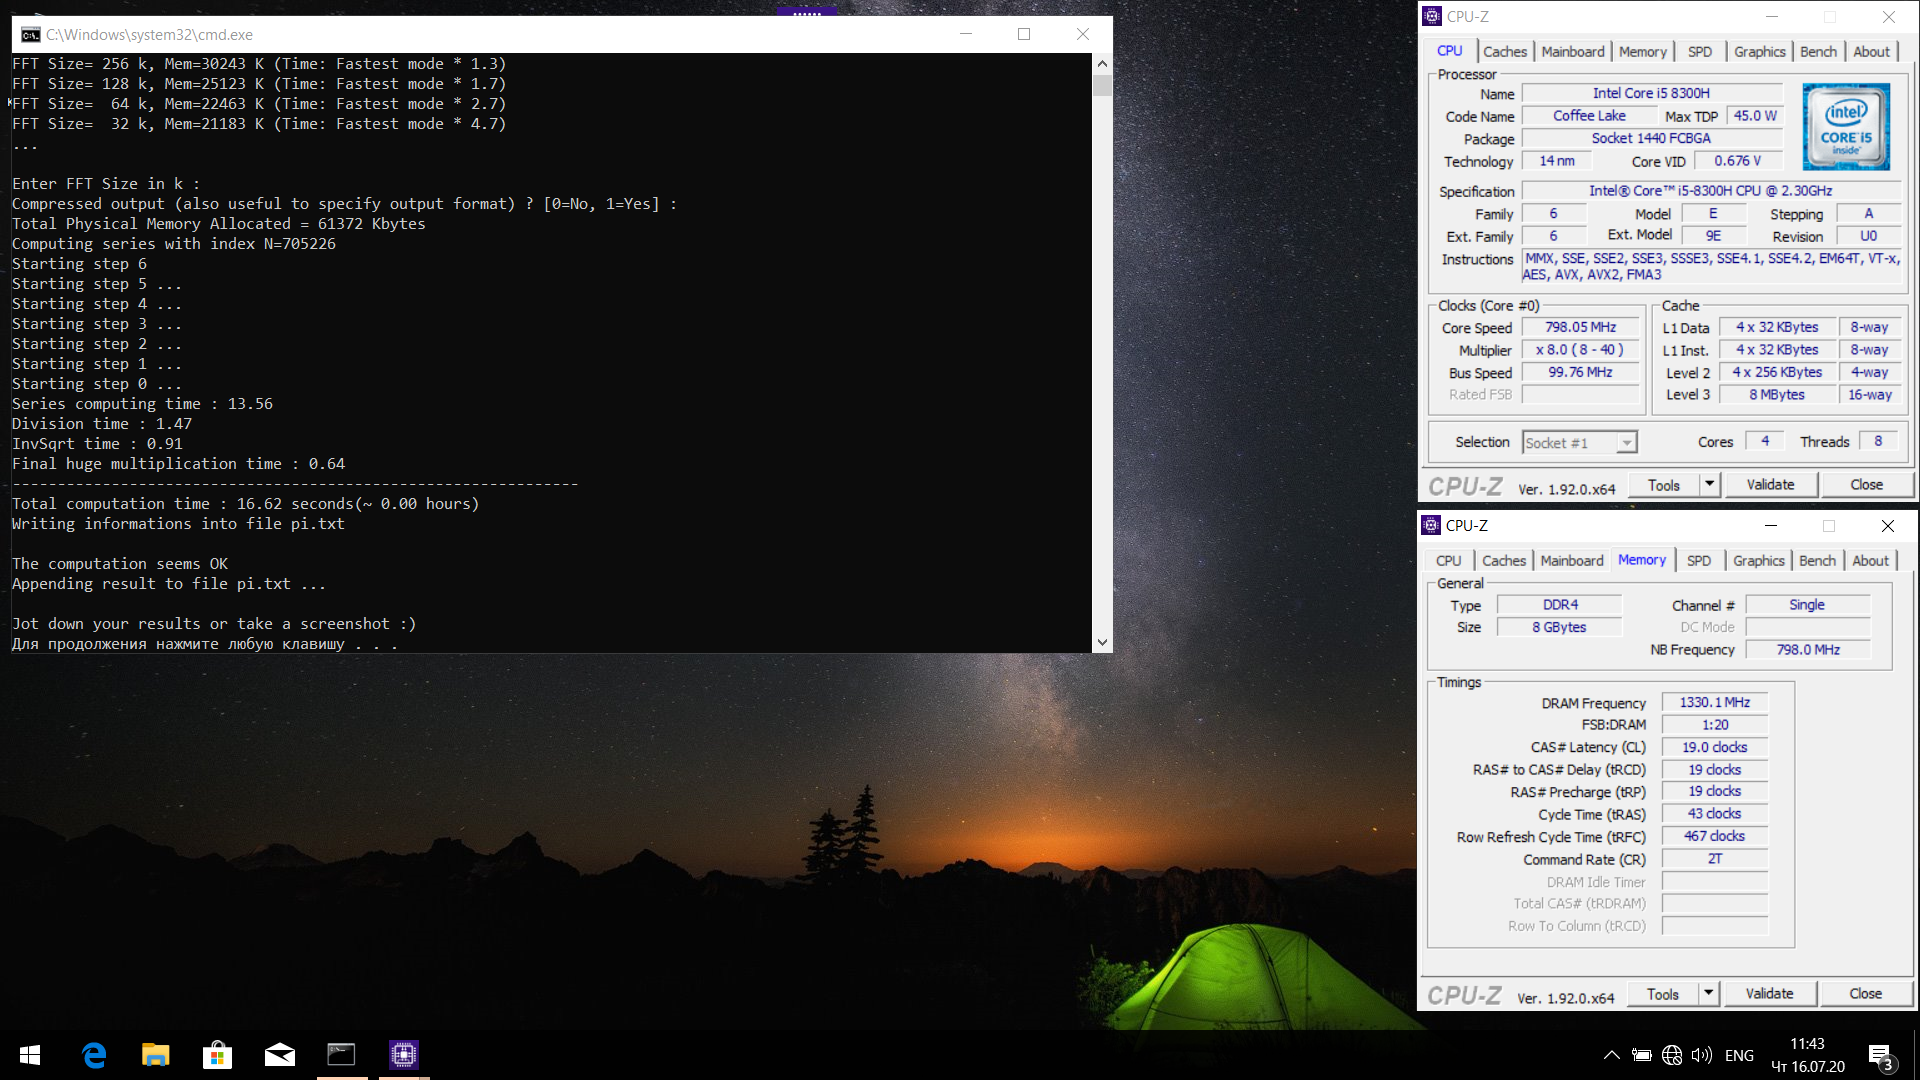The height and width of the screenshot is (1080, 1920).
Task: Click Tools button in lower CPU-Z
Action: [1662, 994]
